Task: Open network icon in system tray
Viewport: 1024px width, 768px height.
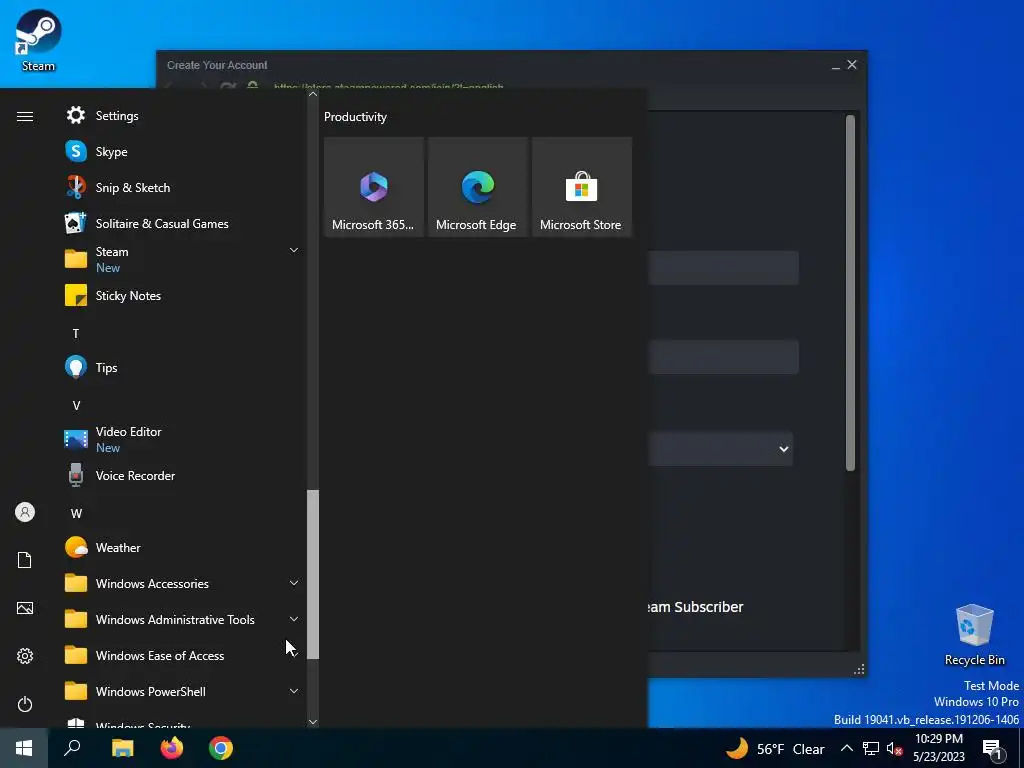Action: (x=871, y=748)
